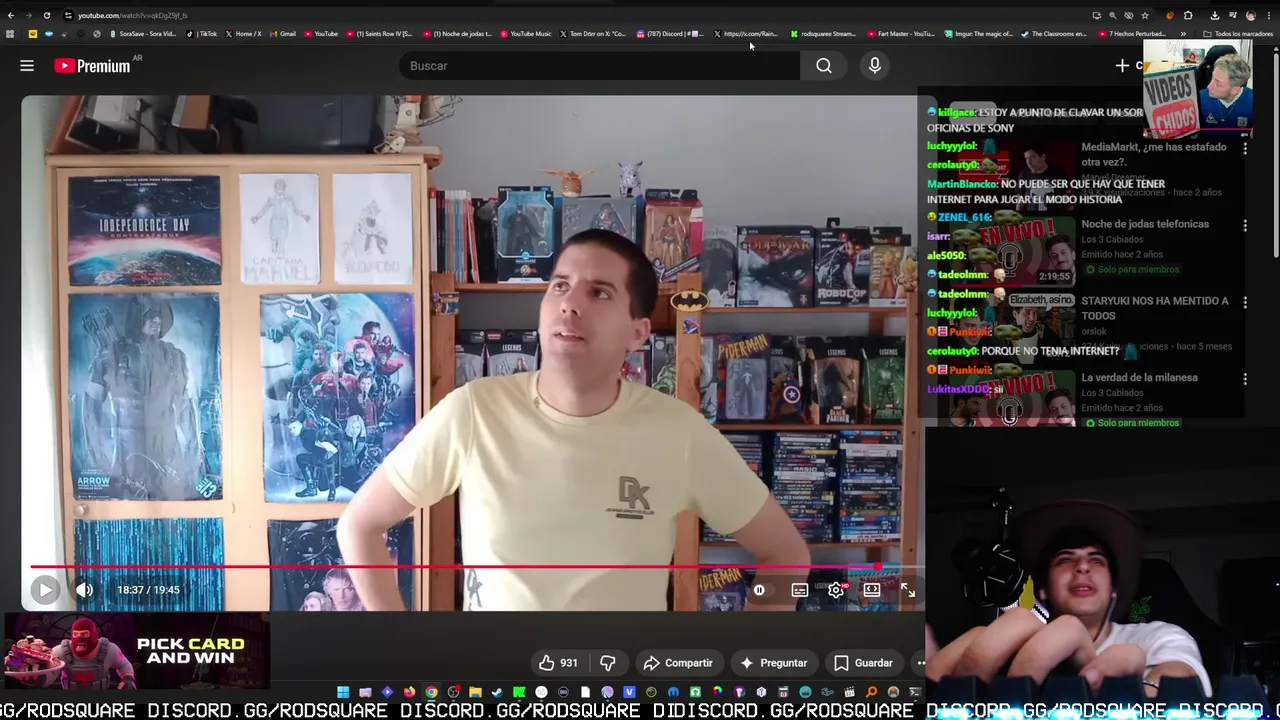The height and width of the screenshot is (720, 1280).
Task: Open the Imgur: The magic of bookmark
Action: [979, 34]
